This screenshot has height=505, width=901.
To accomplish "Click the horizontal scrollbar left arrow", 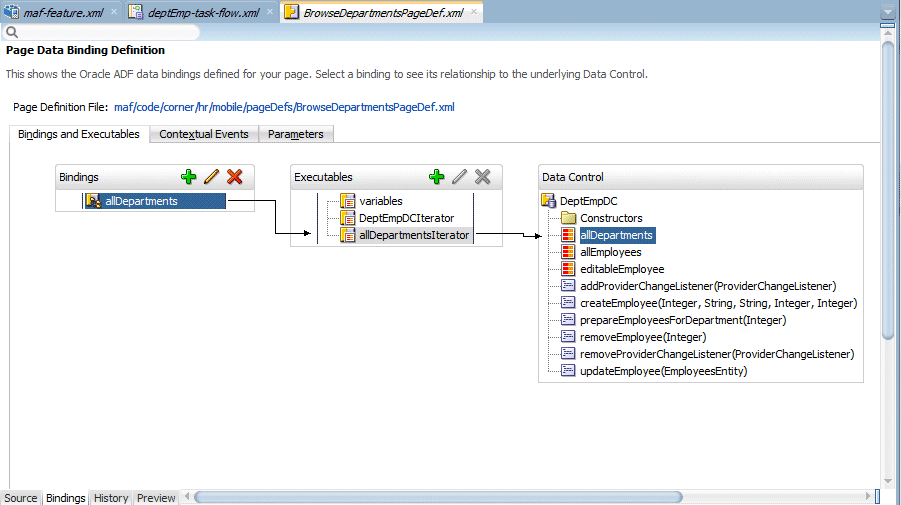I will tap(187, 496).
